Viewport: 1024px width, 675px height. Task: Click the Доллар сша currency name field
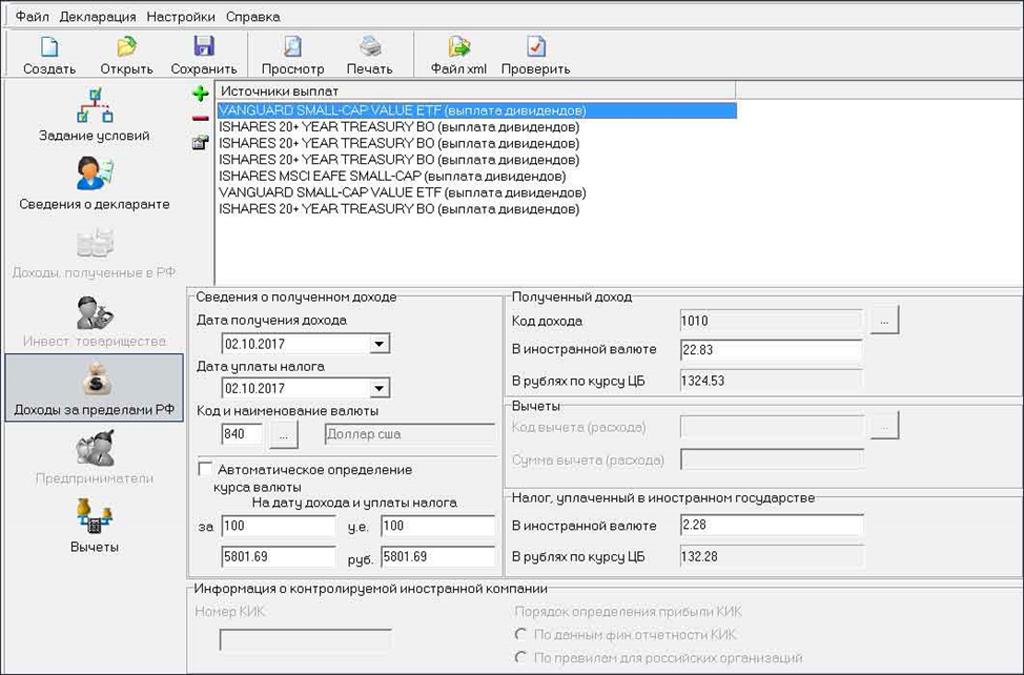(409, 434)
